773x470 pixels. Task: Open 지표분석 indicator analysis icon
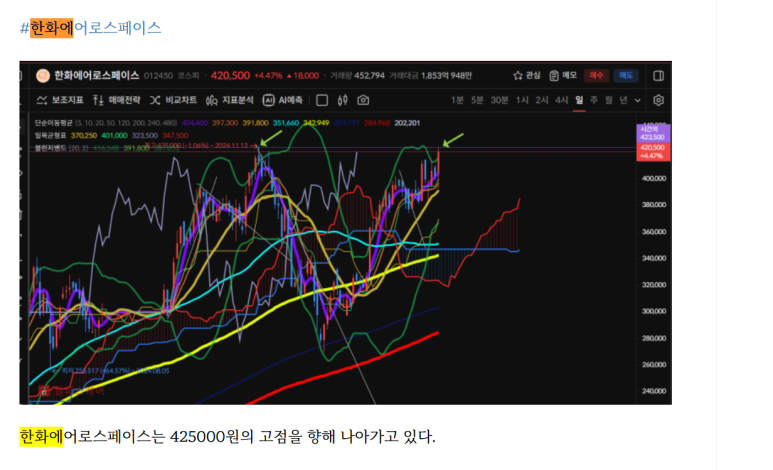point(211,100)
